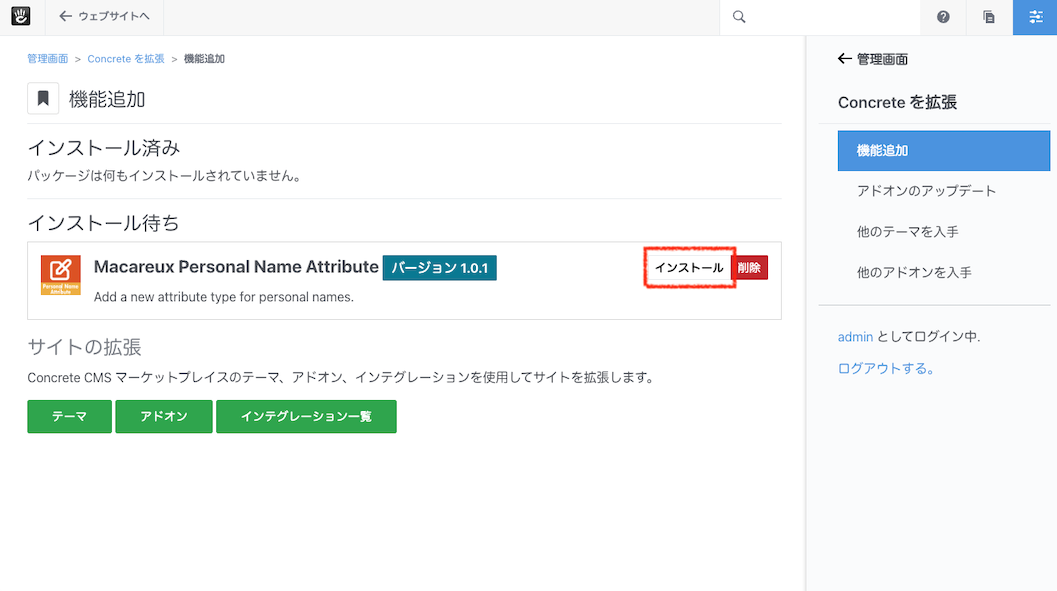Click ログアウトする link

point(886,369)
